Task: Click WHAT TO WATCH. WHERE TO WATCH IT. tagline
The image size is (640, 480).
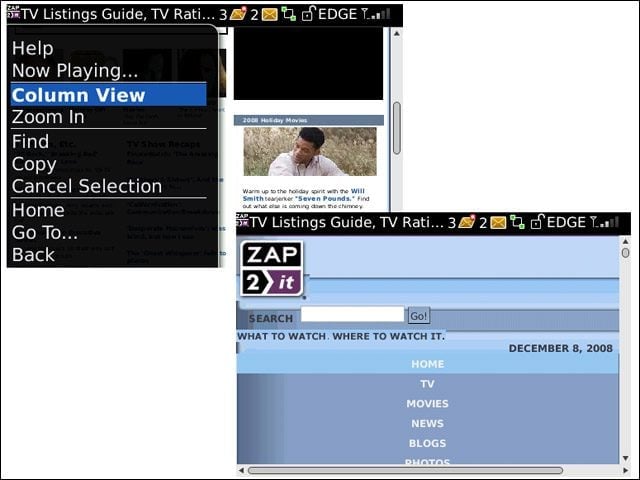Action: [341, 336]
